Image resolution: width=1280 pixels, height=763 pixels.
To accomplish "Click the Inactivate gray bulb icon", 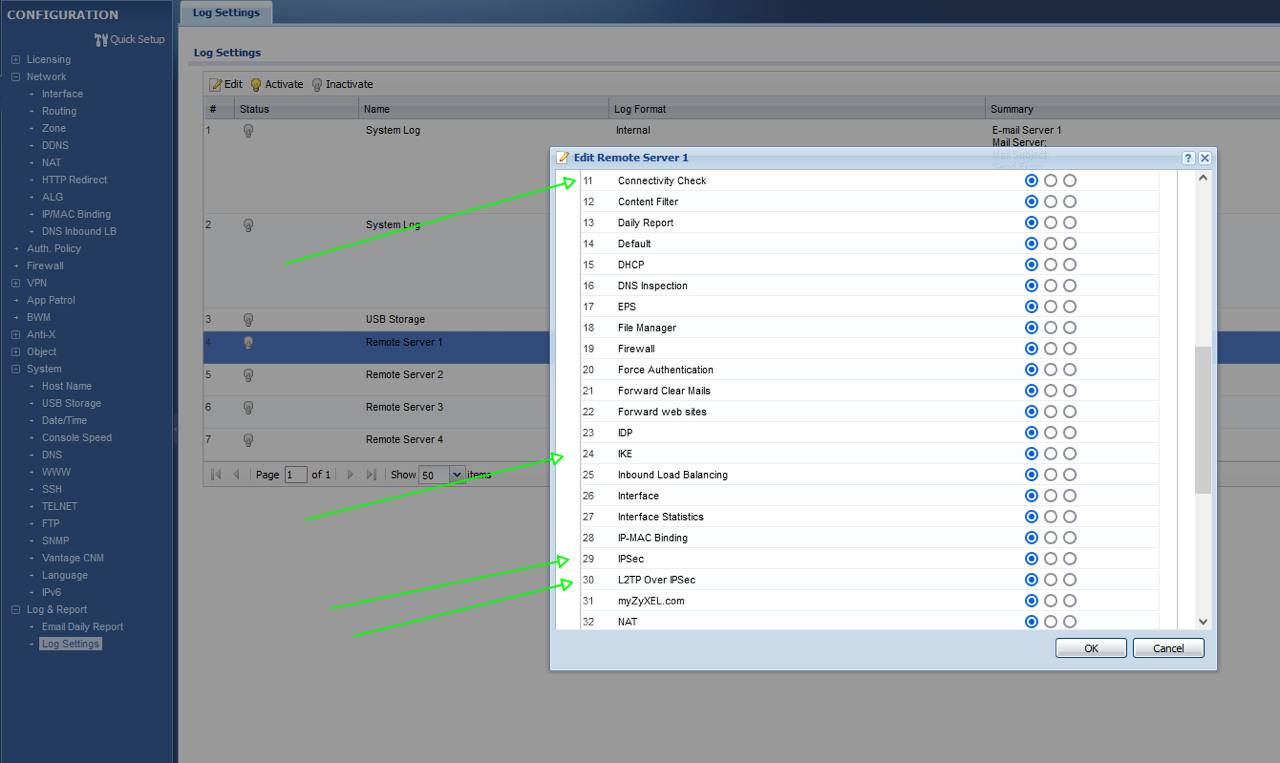I will (317, 84).
